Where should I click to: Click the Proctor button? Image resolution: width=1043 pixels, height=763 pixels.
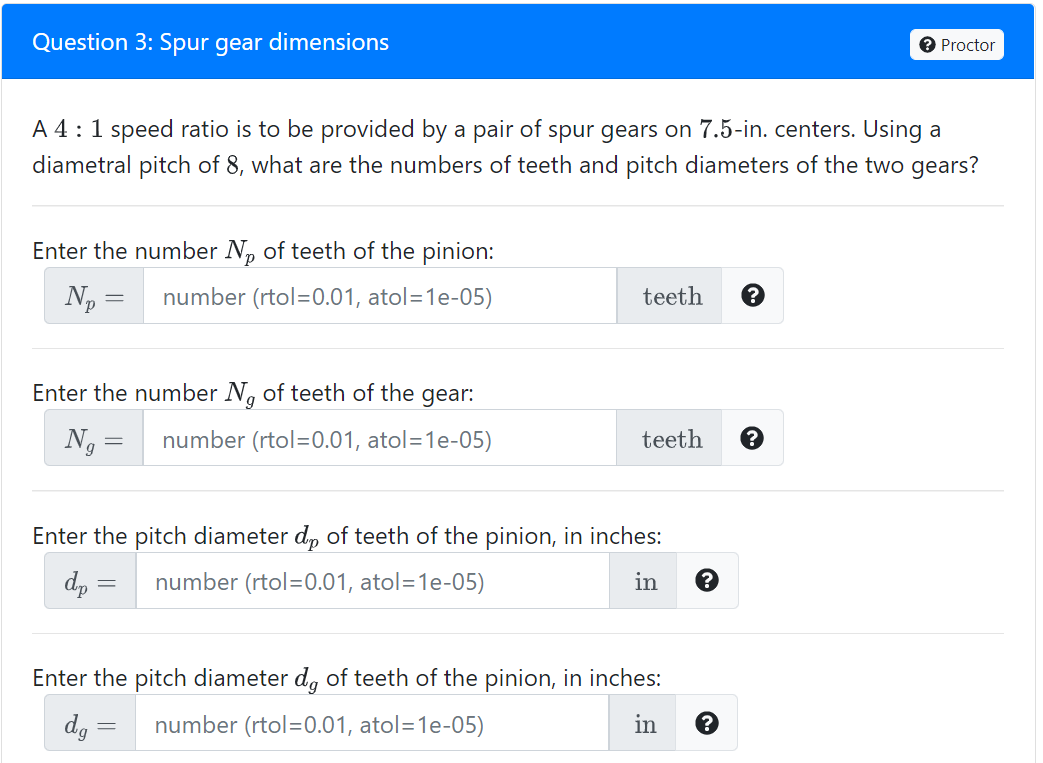coord(957,45)
